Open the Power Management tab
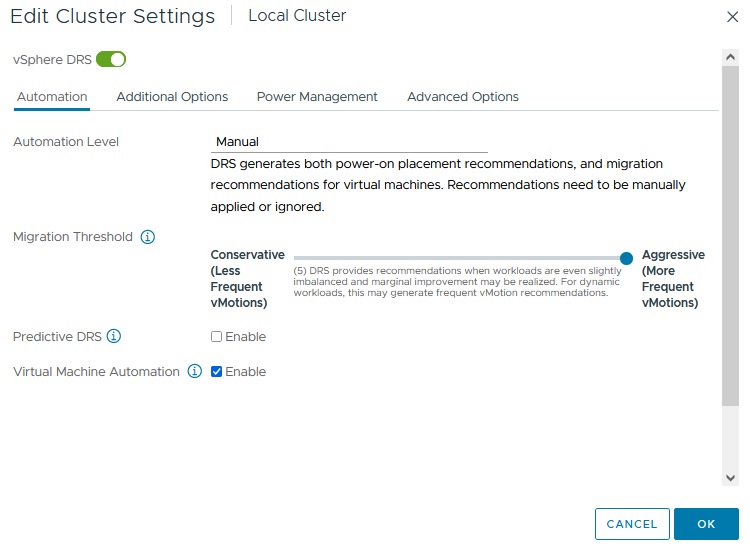 [x=317, y=97]
